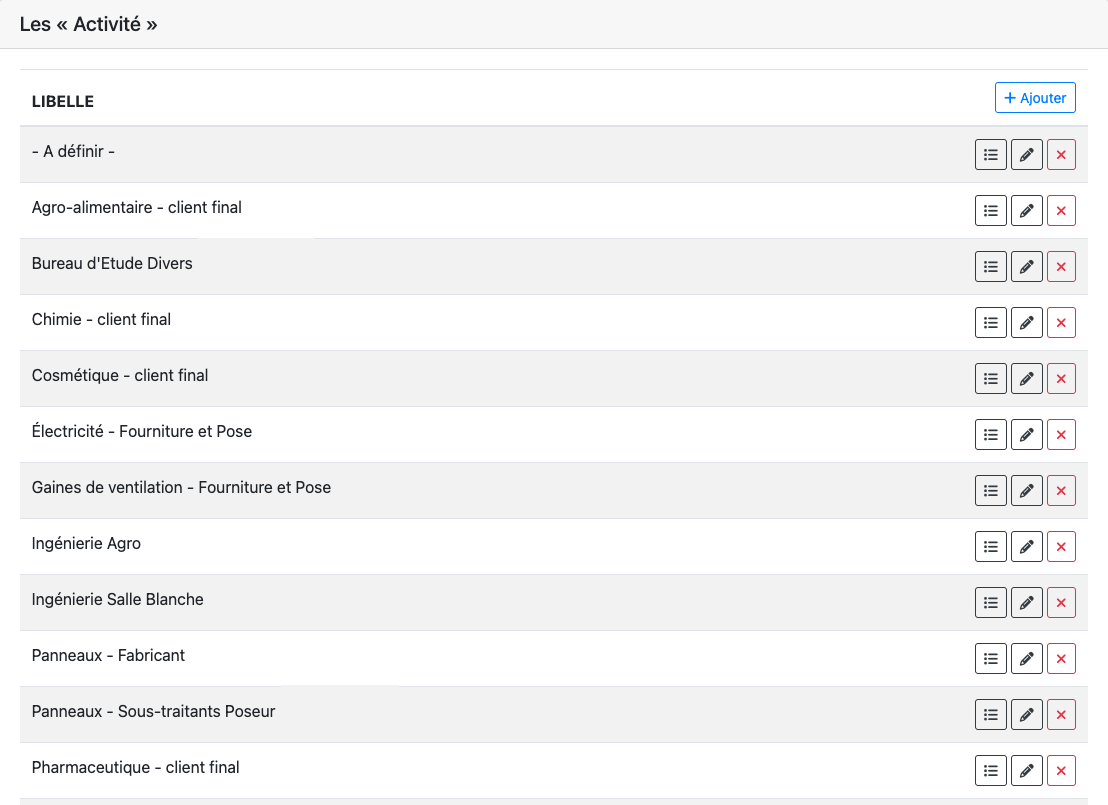Delete 'Pharmaceutique - client final' entry
Screen dimensions: 1108x805
(1061, 771)
